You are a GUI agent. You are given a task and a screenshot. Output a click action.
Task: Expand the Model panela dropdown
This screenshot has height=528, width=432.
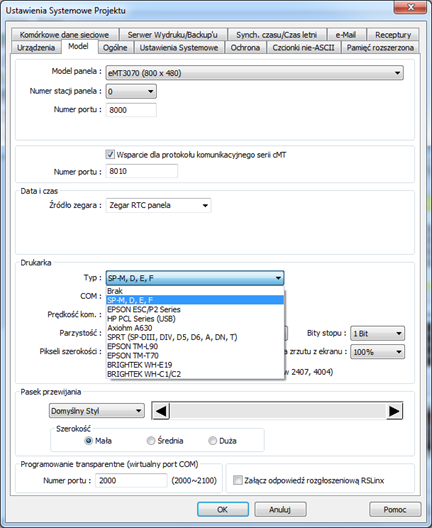tap(255, 73)
